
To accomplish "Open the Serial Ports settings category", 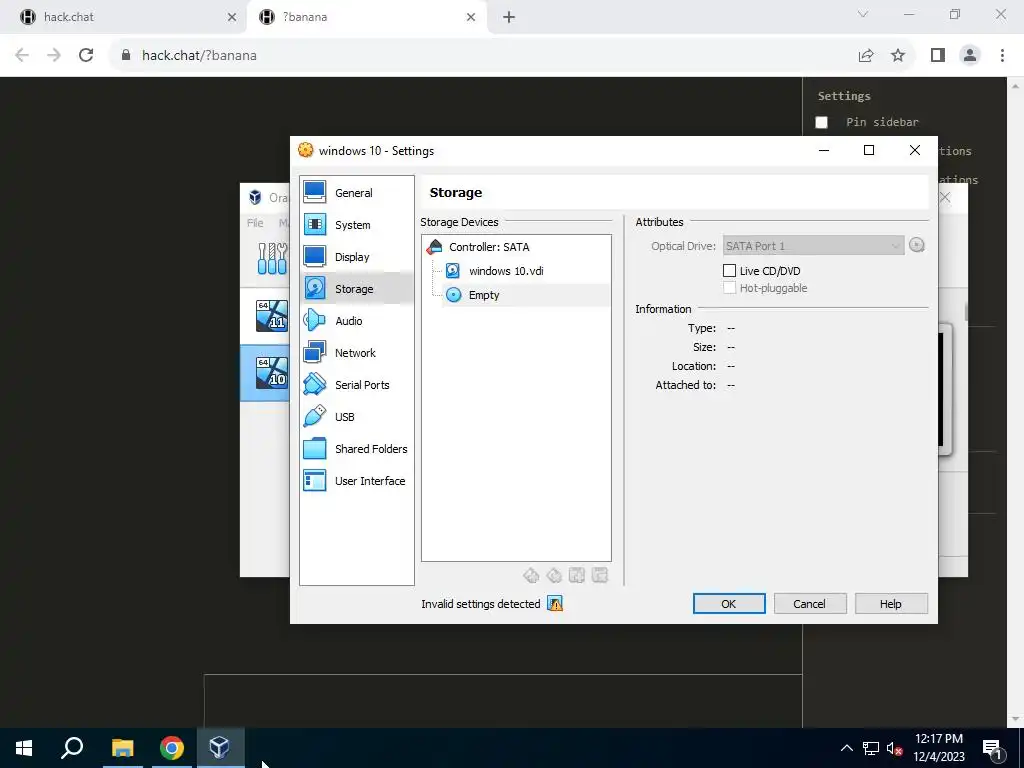I will pyautogui.click(x=357, y=385).
